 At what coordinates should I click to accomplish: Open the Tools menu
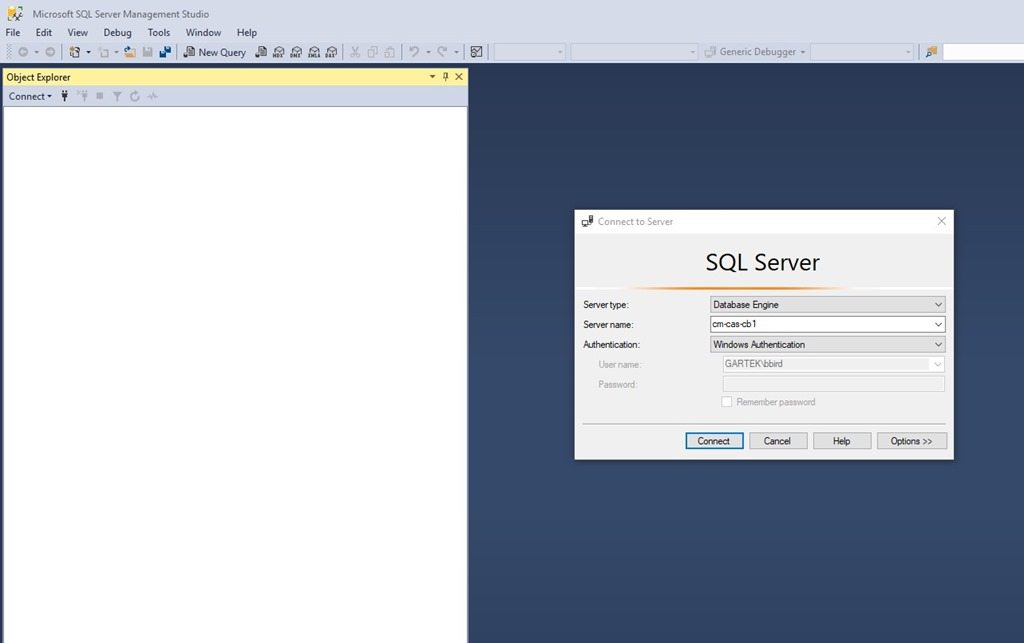(x=159, y=33)
